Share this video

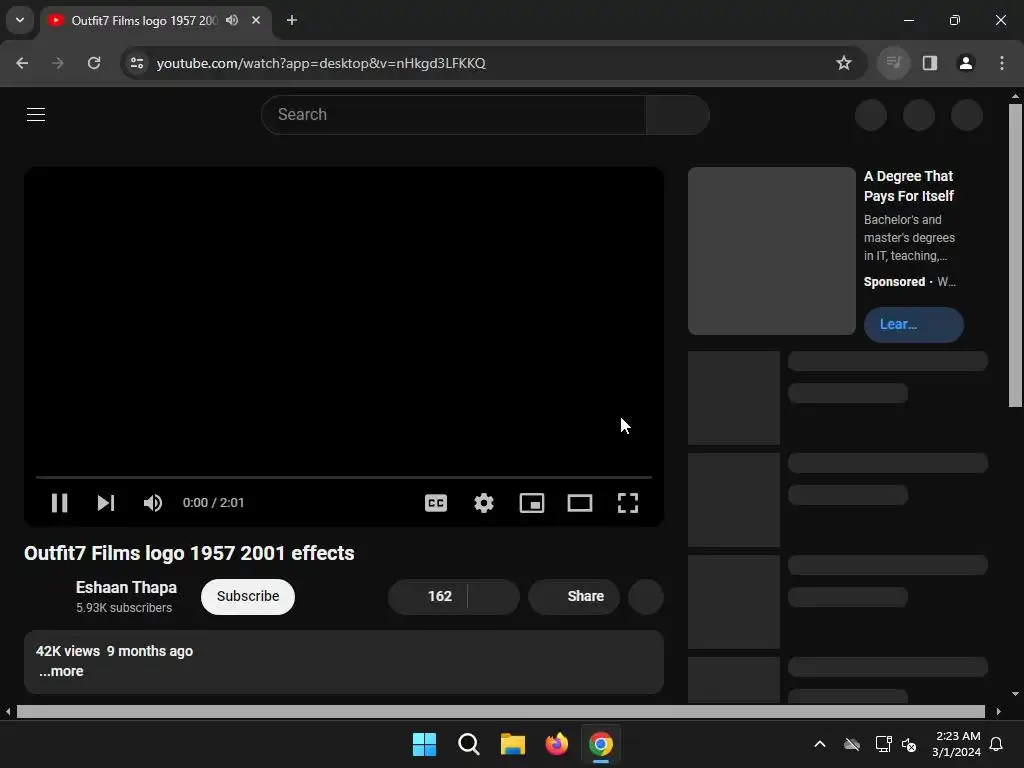point(574,596)
